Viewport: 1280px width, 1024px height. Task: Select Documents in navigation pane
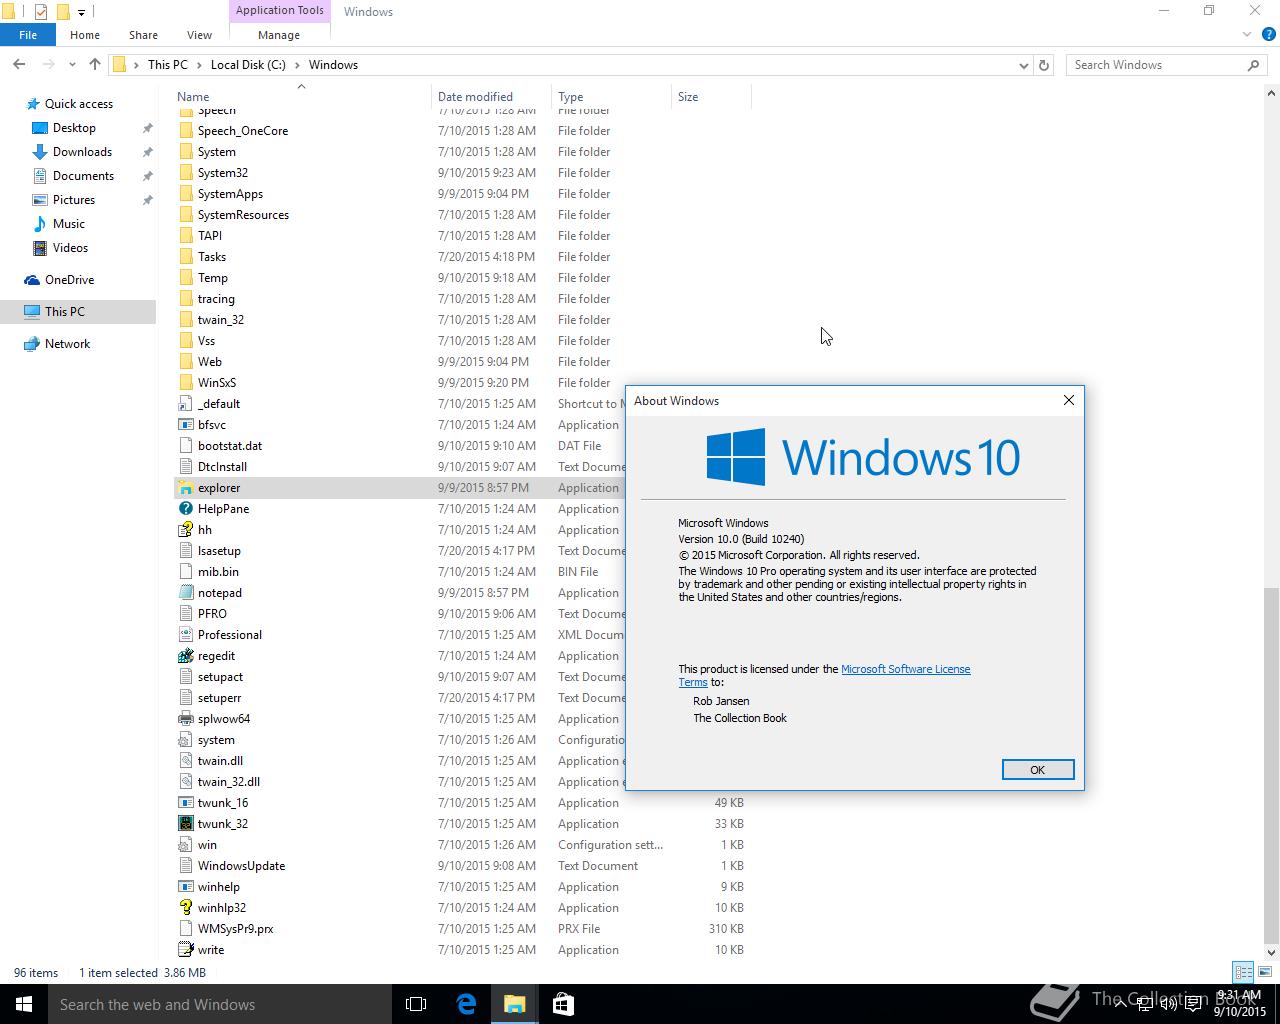coord(83,176)
